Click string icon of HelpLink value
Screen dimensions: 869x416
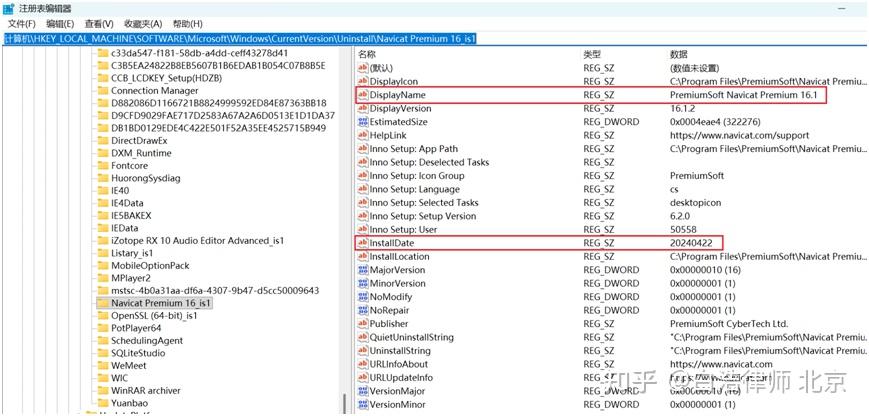(x=363, y=135)
